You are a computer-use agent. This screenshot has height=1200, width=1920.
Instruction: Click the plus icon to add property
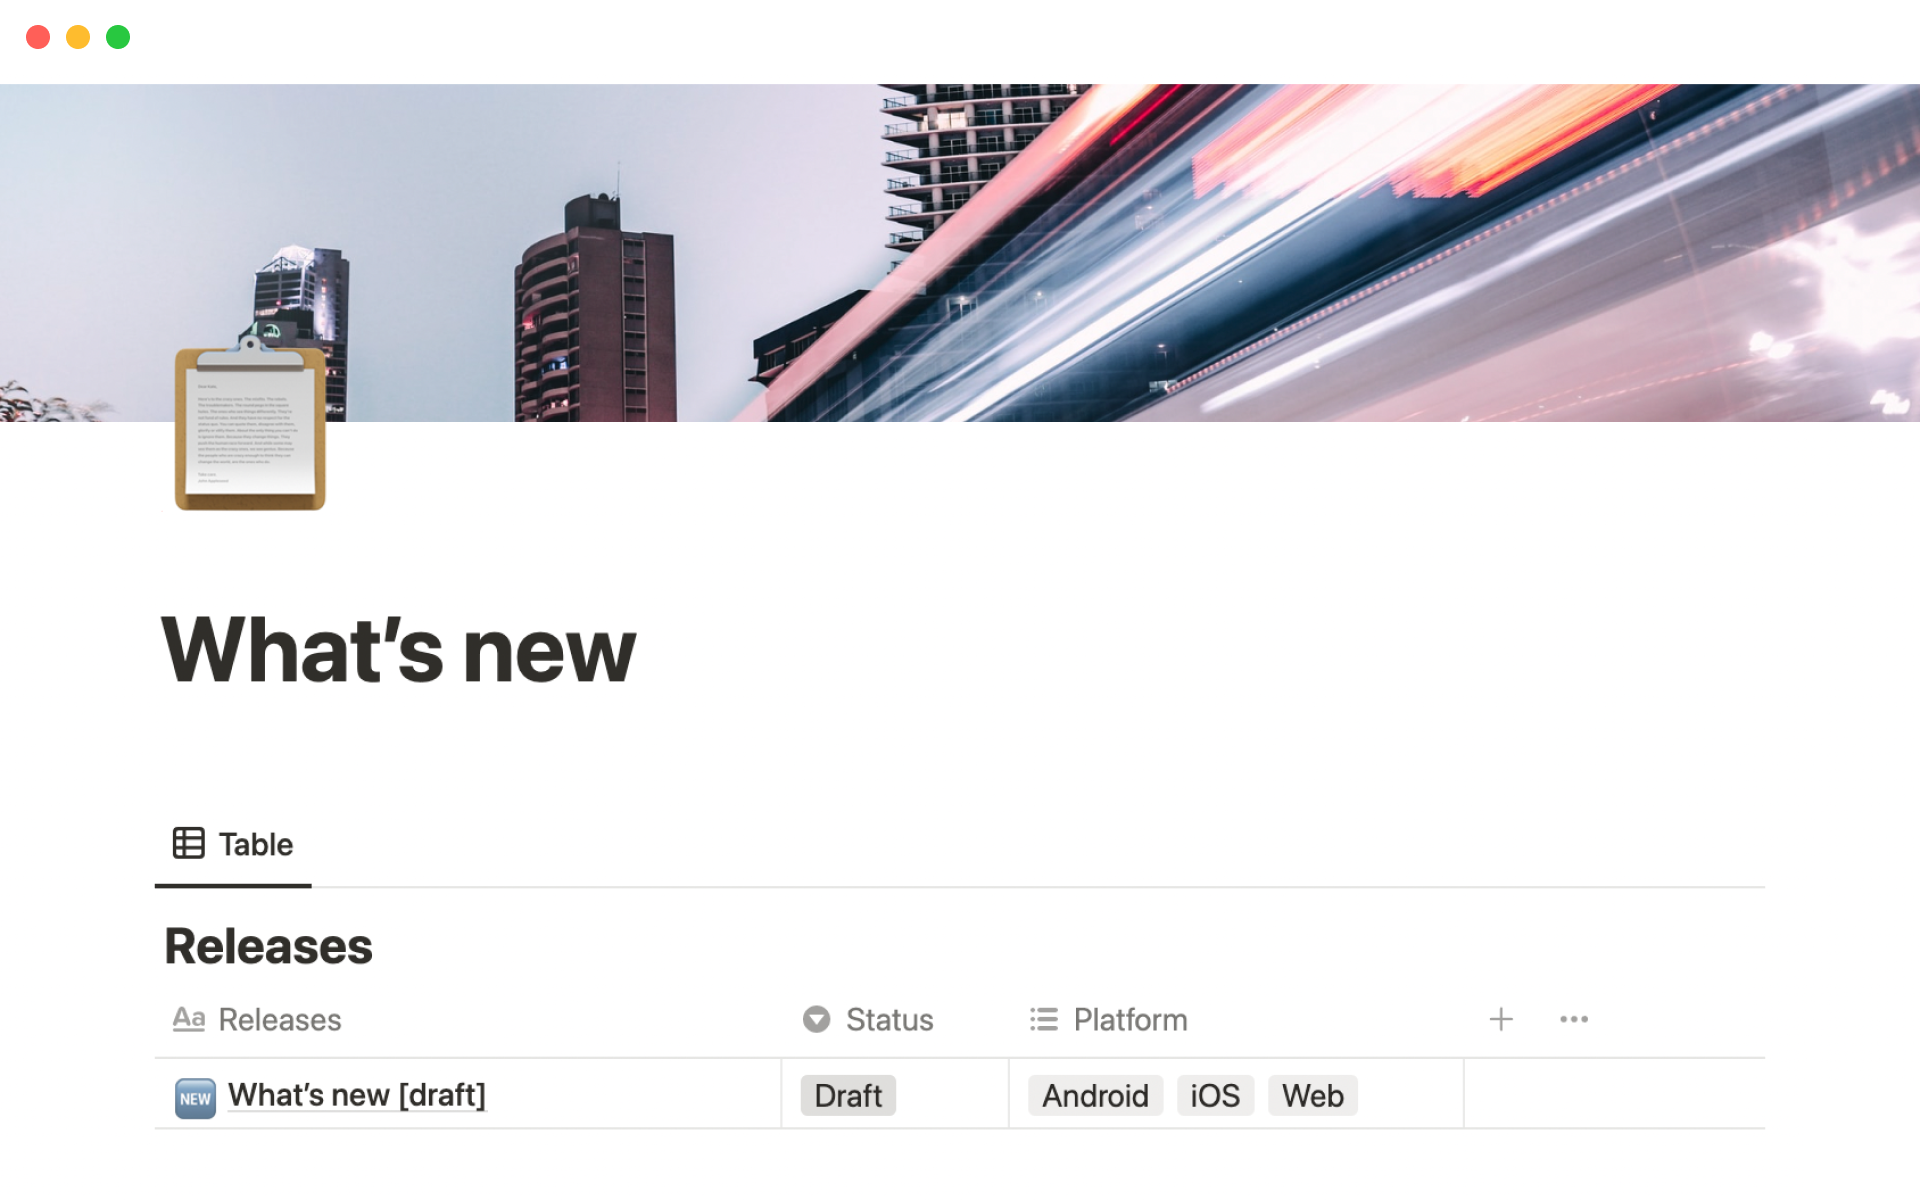(1501, 1019)
